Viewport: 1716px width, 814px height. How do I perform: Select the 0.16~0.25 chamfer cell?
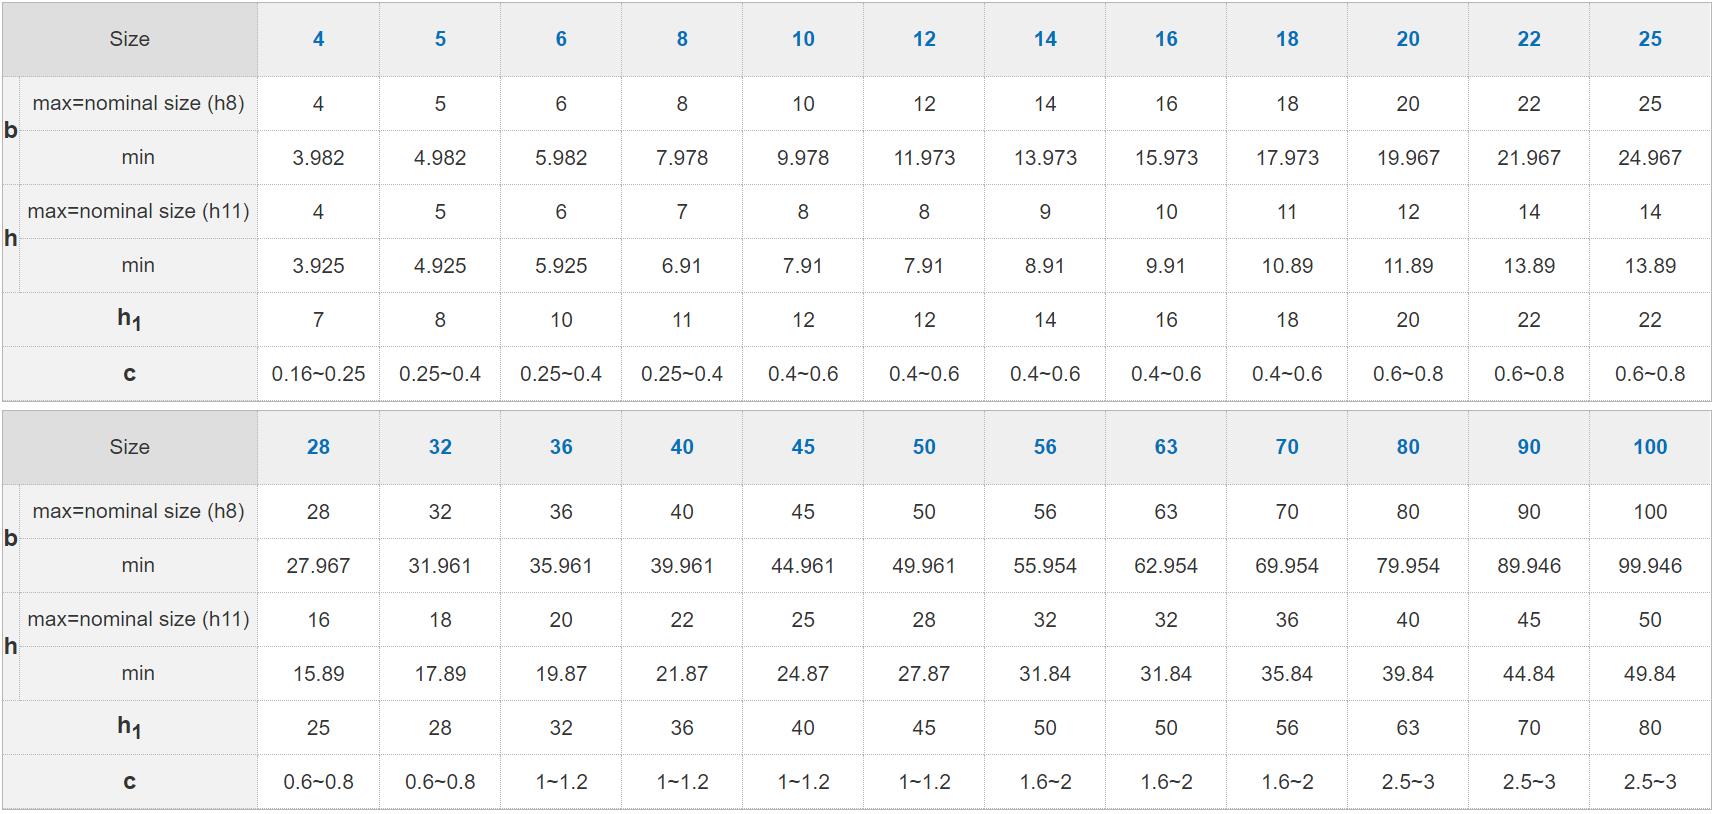coord(318,374)
